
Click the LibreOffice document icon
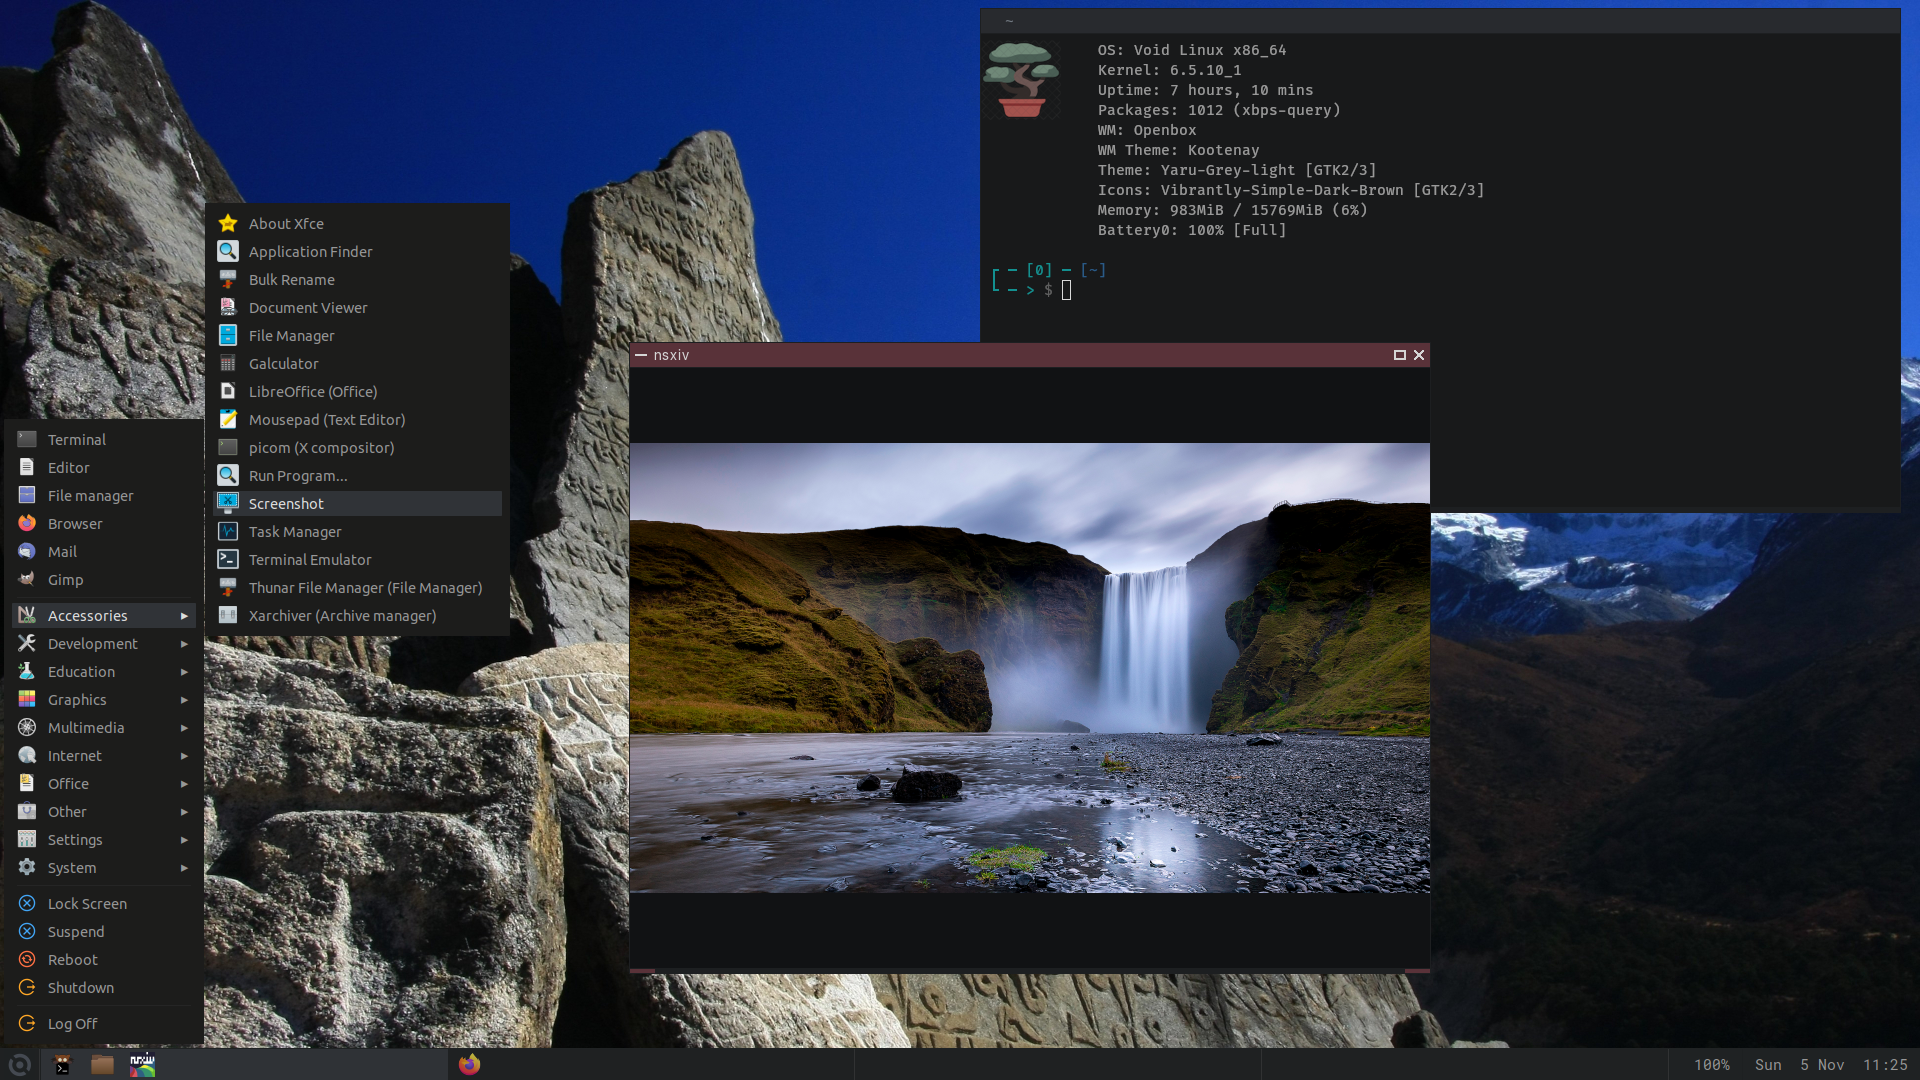228,391
